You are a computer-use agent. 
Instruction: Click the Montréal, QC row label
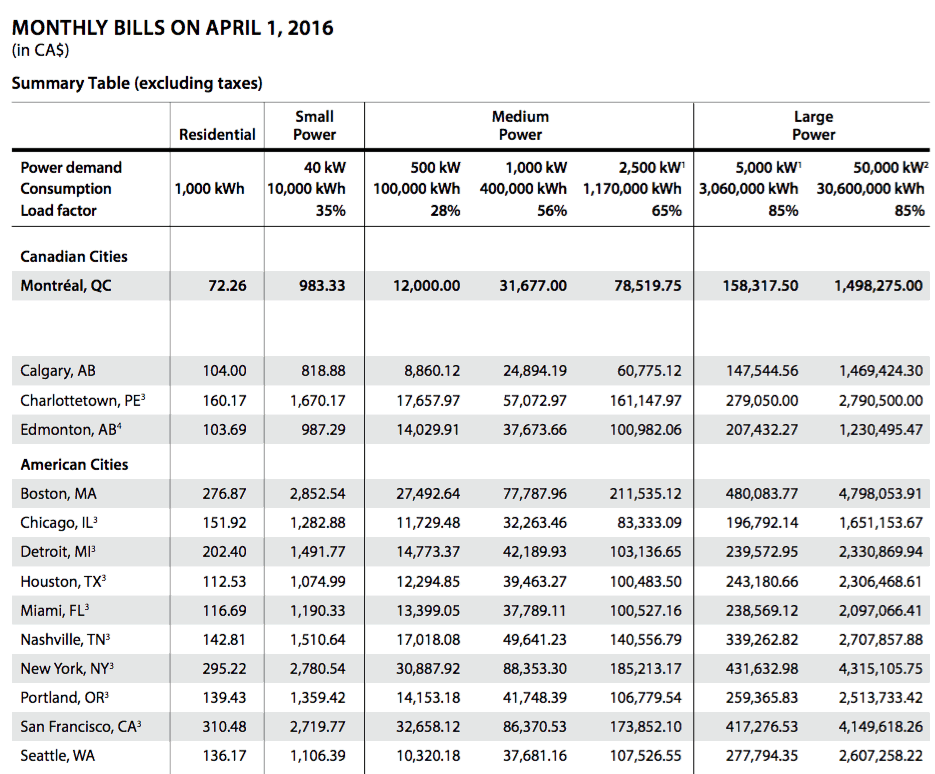pyautogui.click(x=66, y=285)
